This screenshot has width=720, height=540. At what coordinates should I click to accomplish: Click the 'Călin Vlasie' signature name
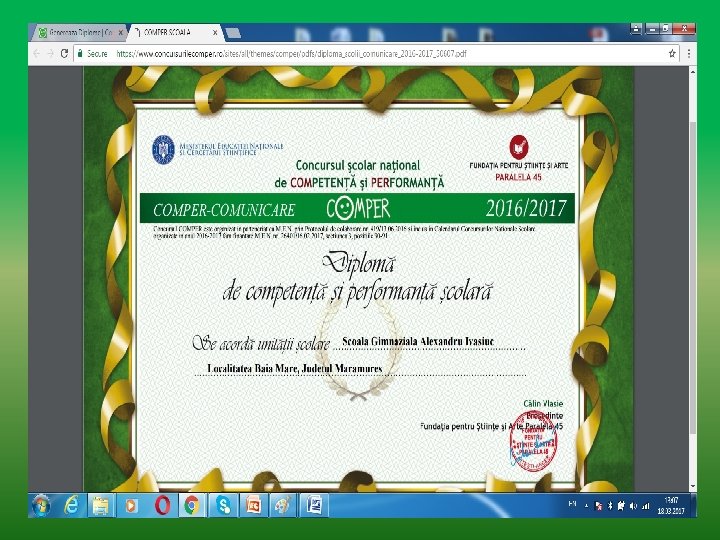tap(543, 404)
